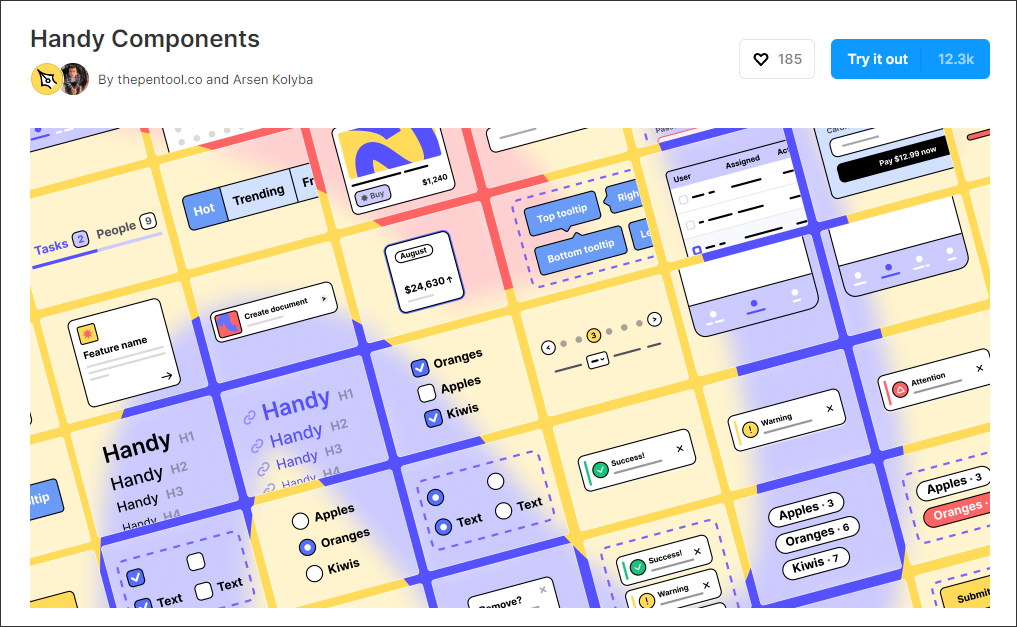
Task: Open the Handy Components cover image
Action: tap(510, 368)
